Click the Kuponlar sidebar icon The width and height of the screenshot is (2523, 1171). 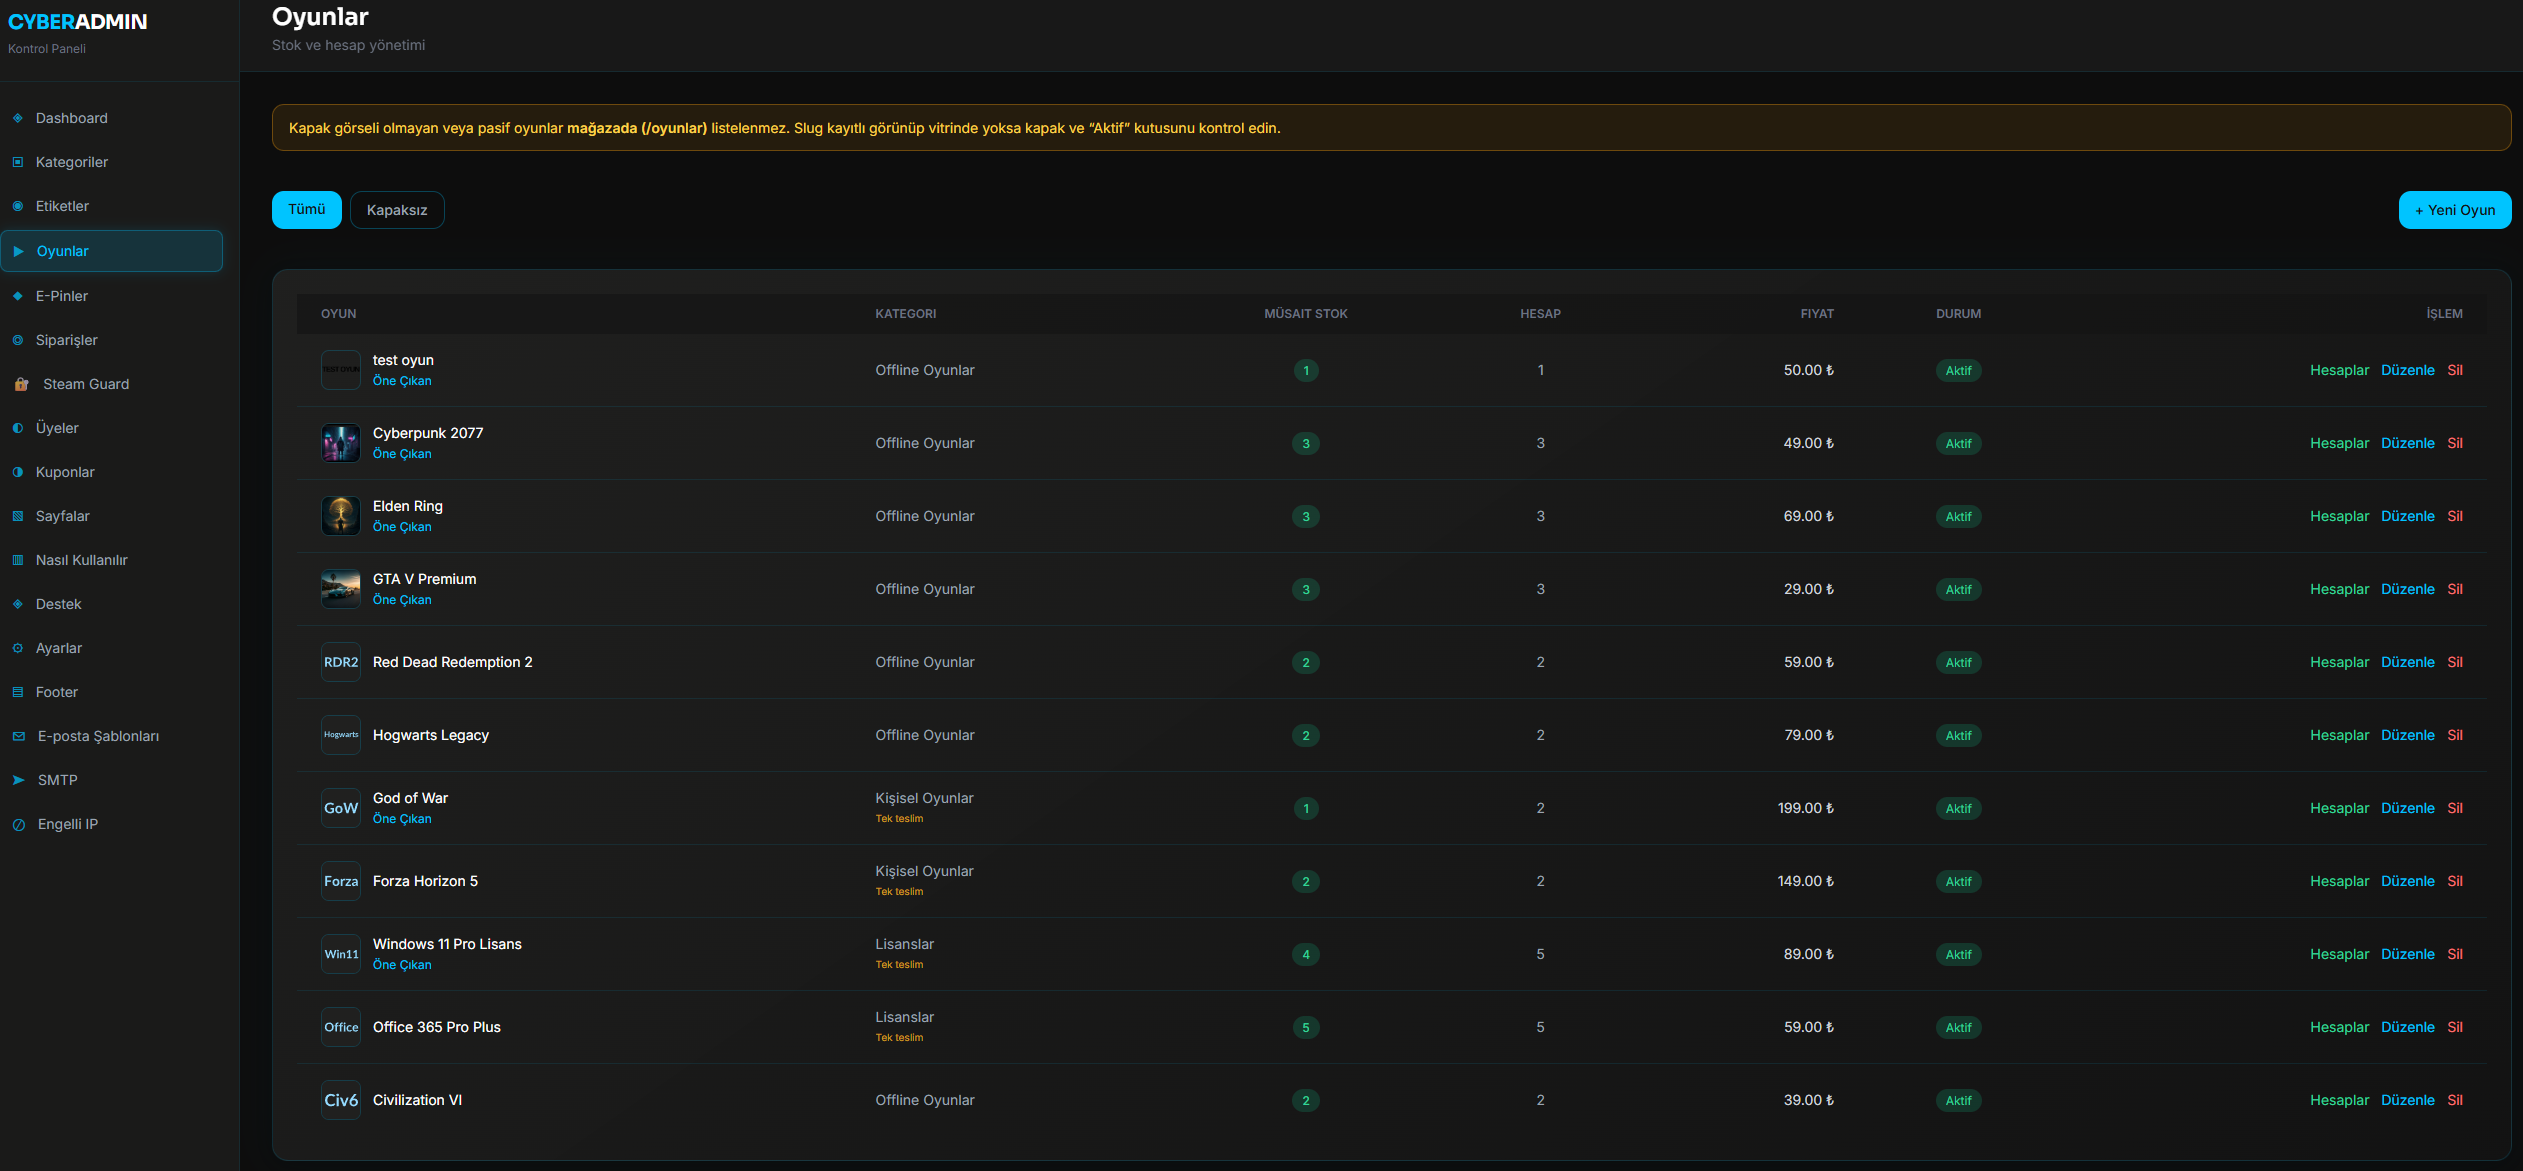(18, 472)
